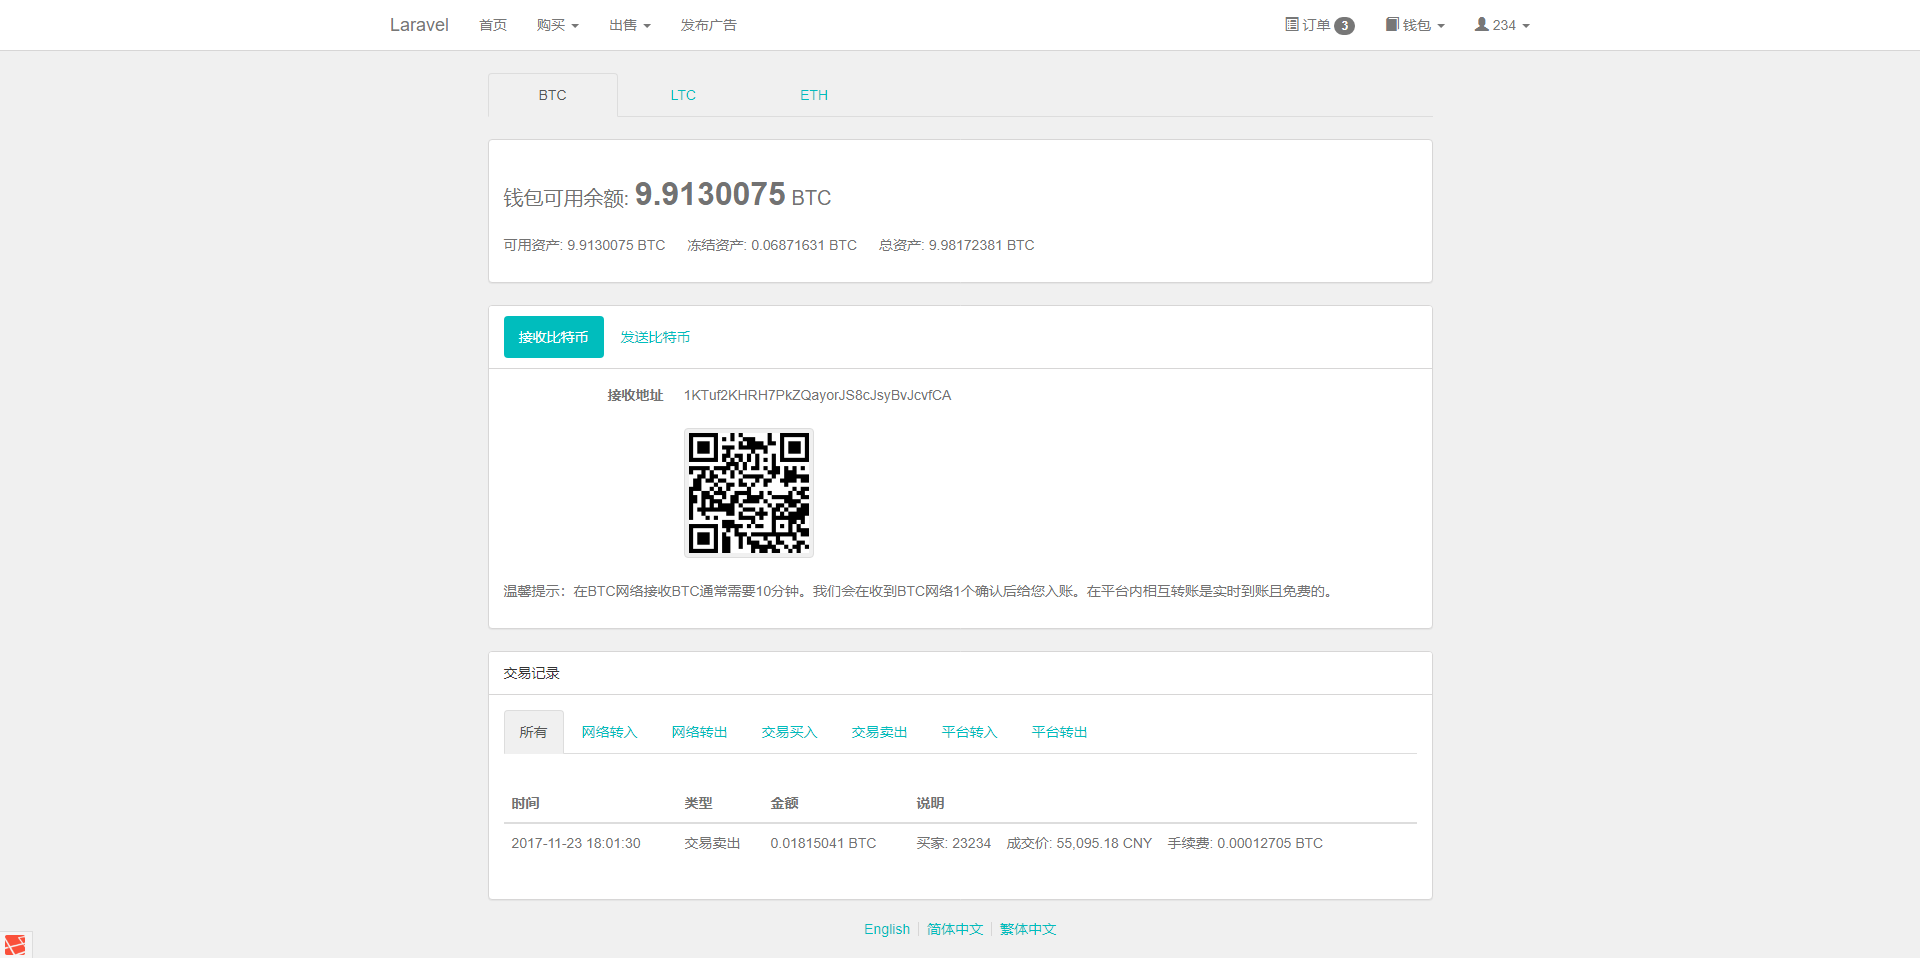Screen dimensions: 1920x958
Task: Select 繁体中文 in the footer
Action: pos(1027,929)
